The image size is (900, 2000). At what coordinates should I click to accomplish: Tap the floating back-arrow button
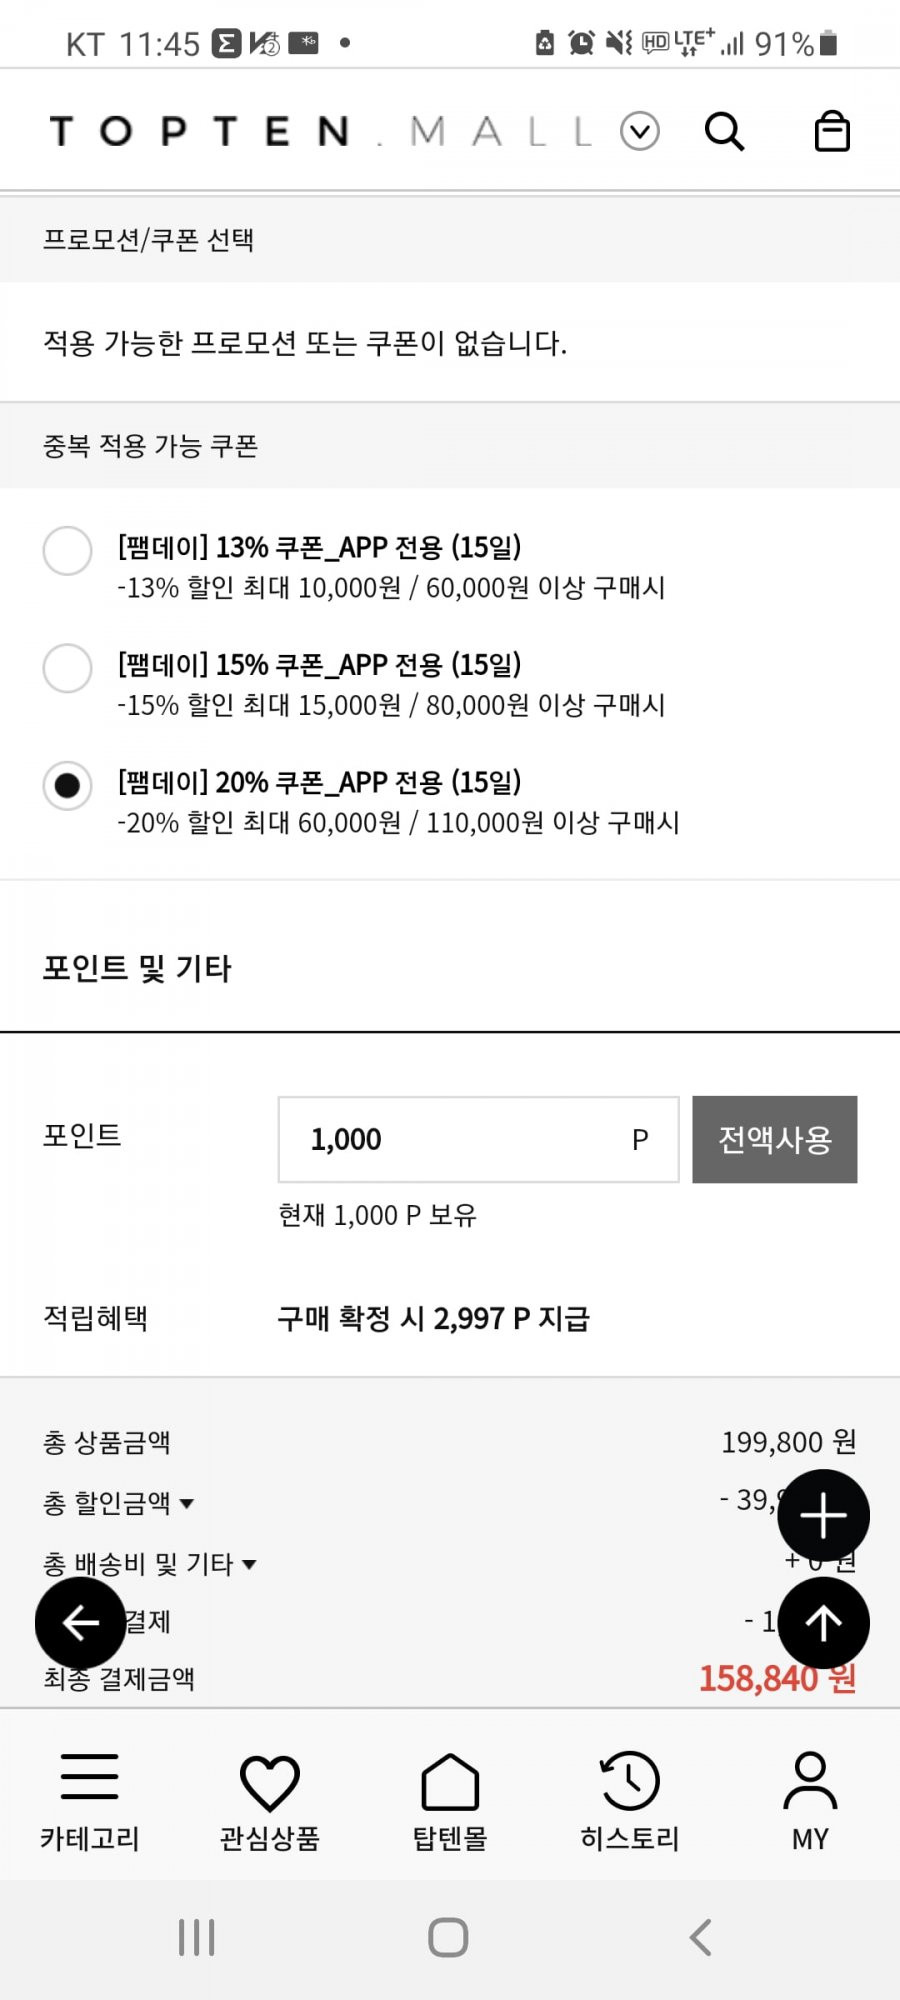tap(81, 1623)
